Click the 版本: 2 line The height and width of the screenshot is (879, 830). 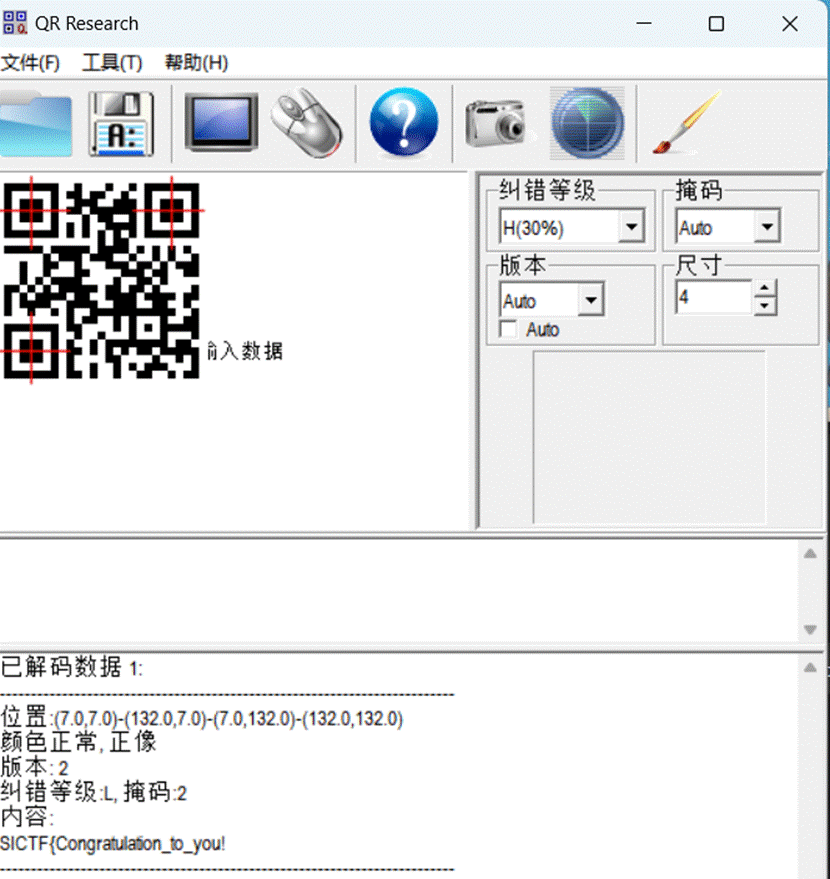coord(34,767)
